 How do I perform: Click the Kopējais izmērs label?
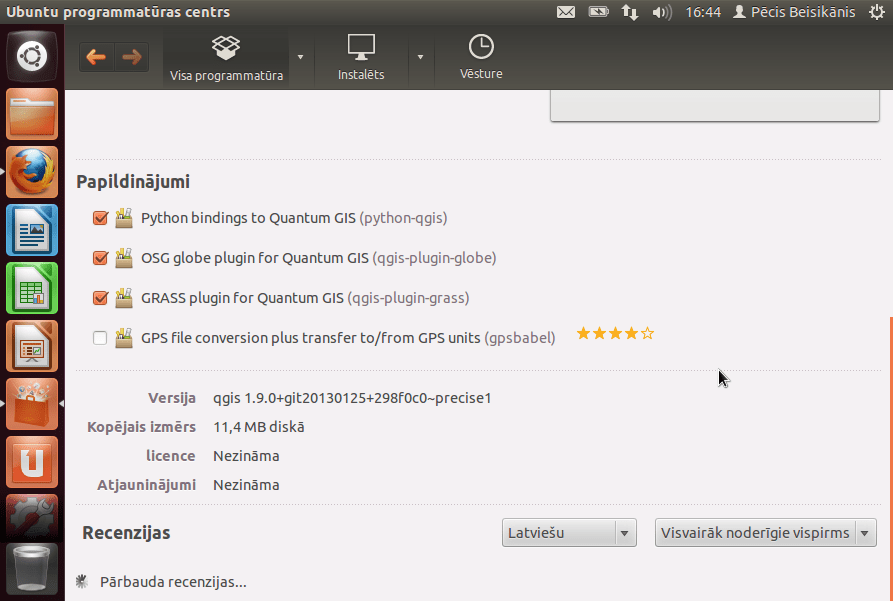click(141, 427)
